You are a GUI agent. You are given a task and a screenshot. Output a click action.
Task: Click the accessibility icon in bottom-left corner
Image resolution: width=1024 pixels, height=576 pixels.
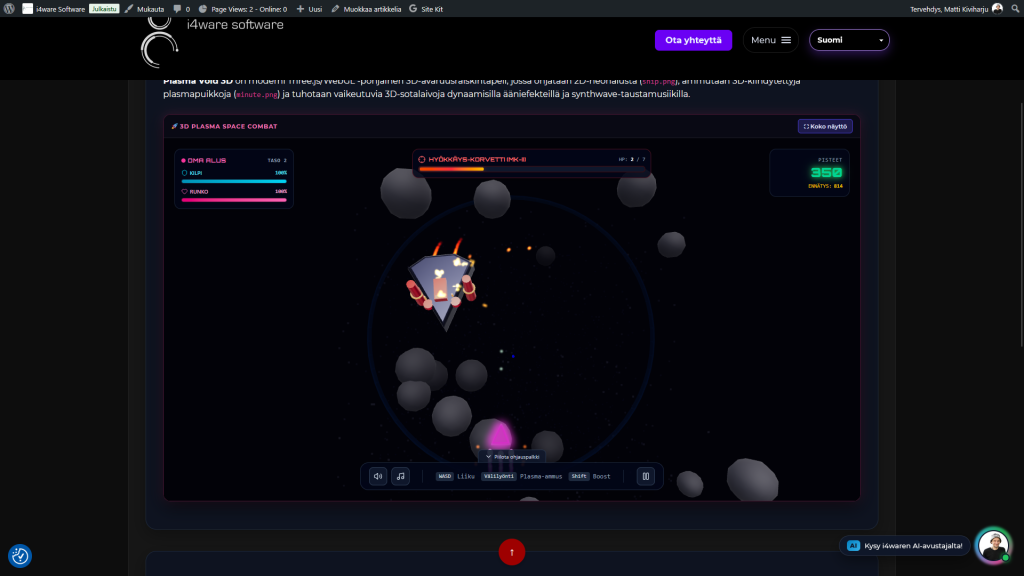20,556
